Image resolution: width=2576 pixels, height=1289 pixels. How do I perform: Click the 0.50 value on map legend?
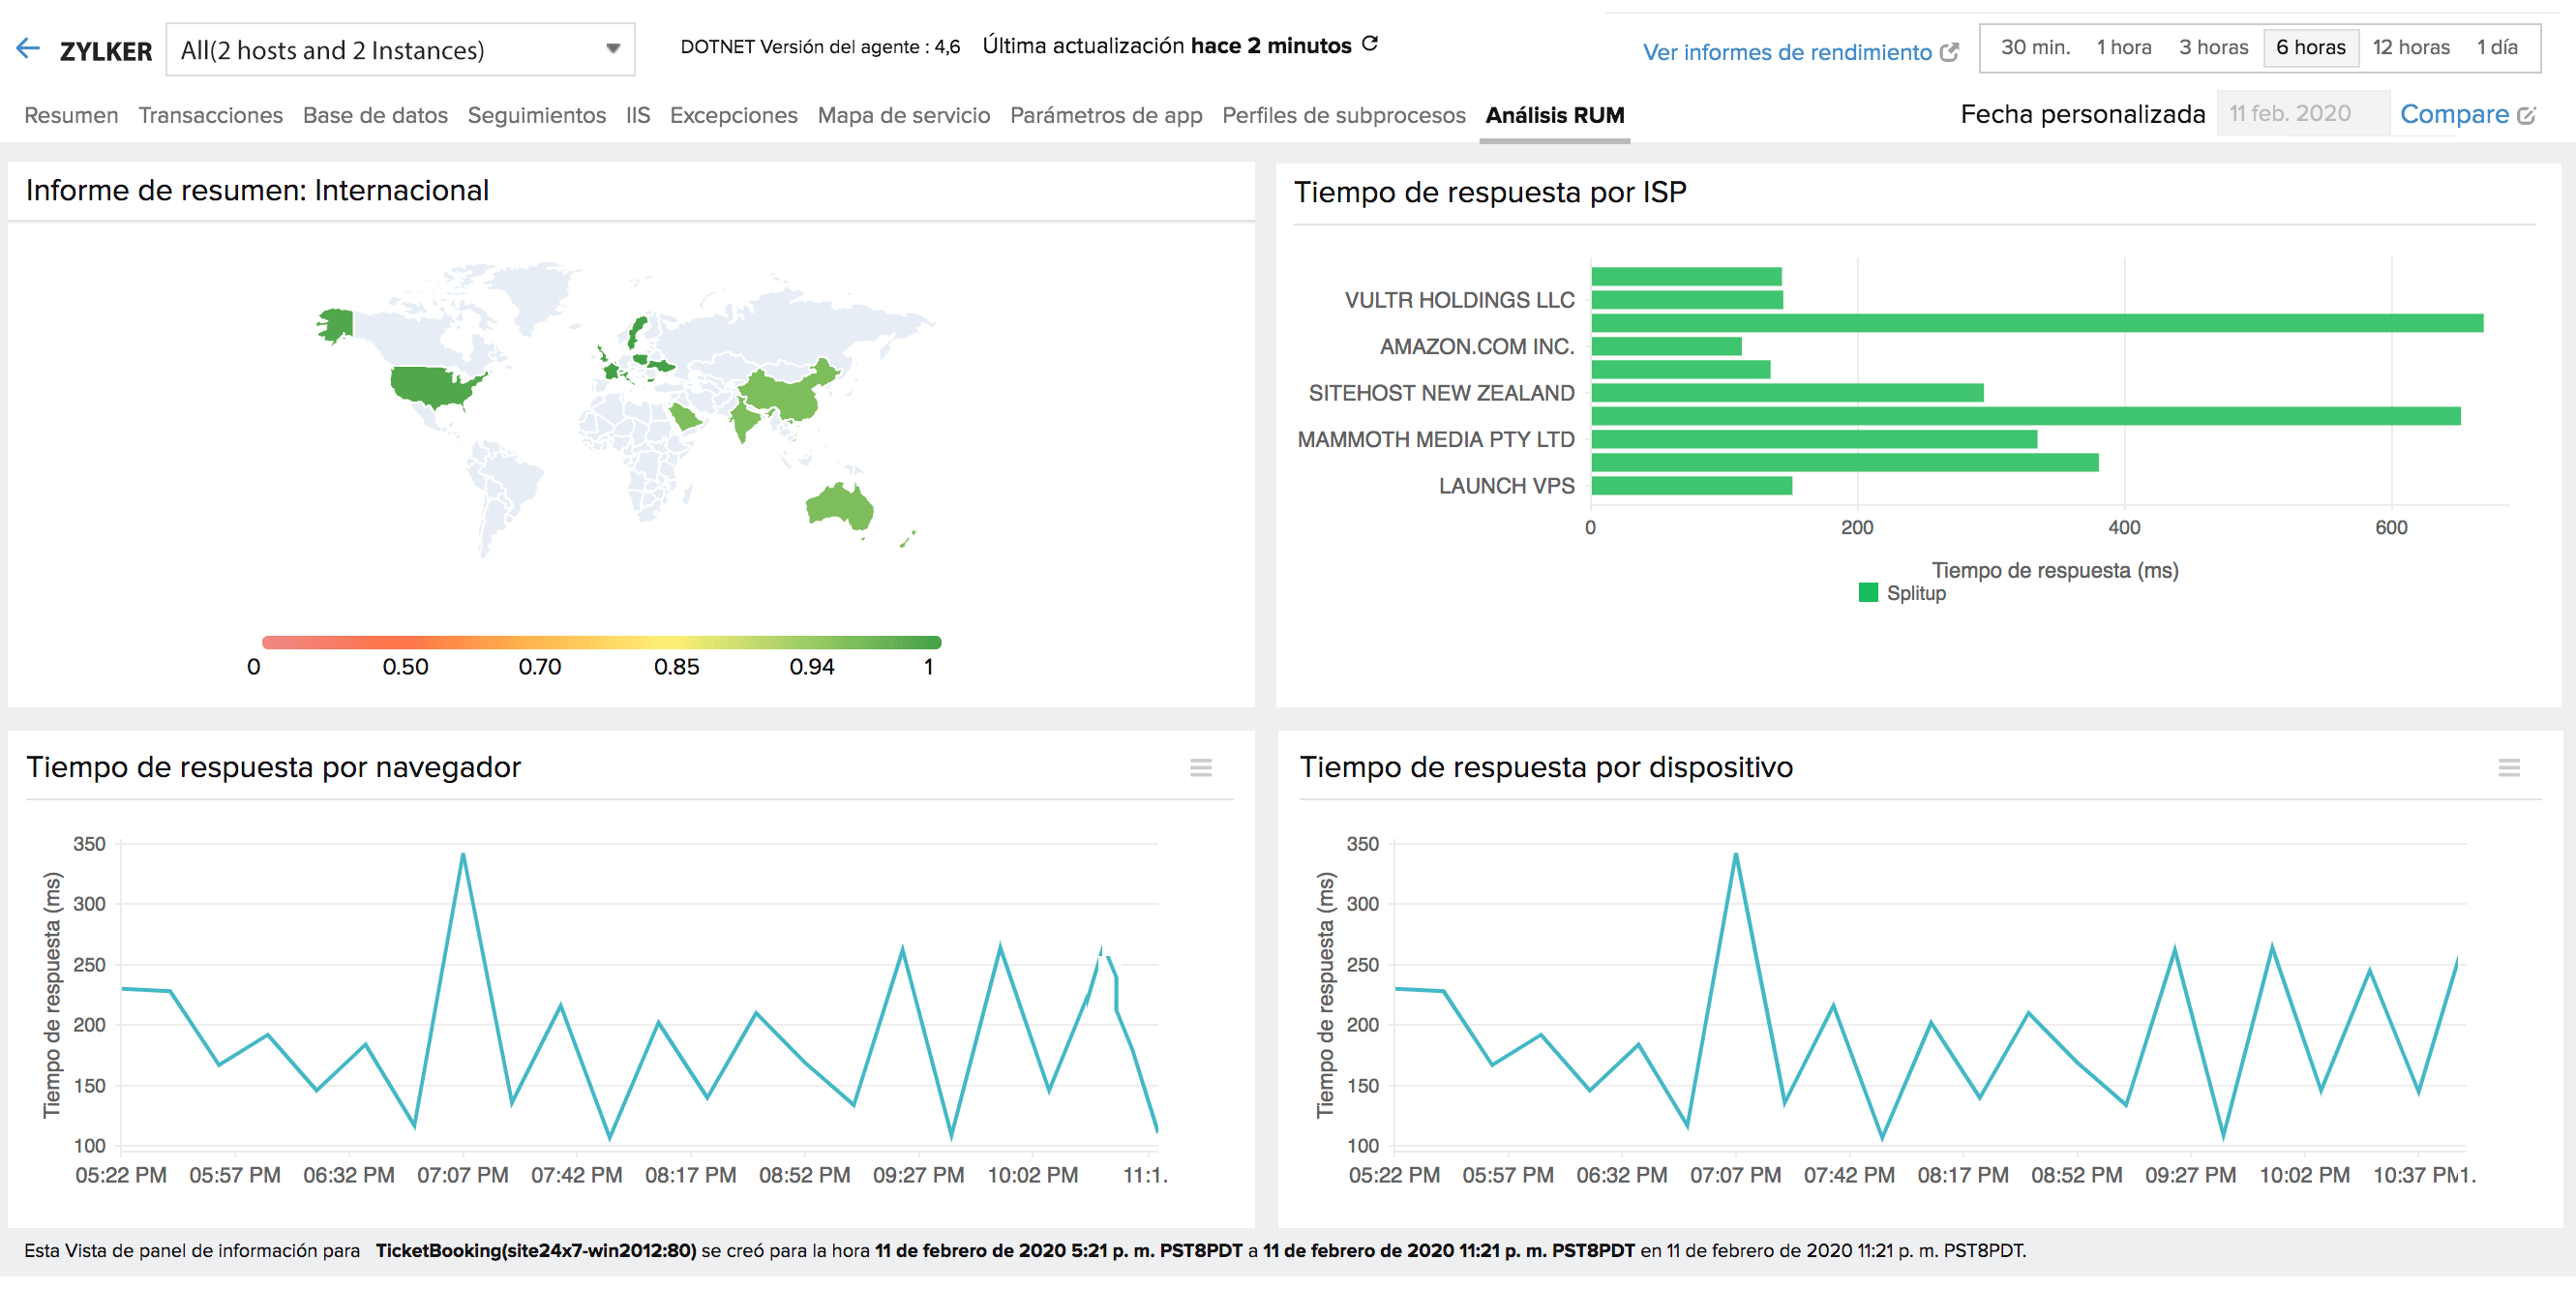point(405,667)
